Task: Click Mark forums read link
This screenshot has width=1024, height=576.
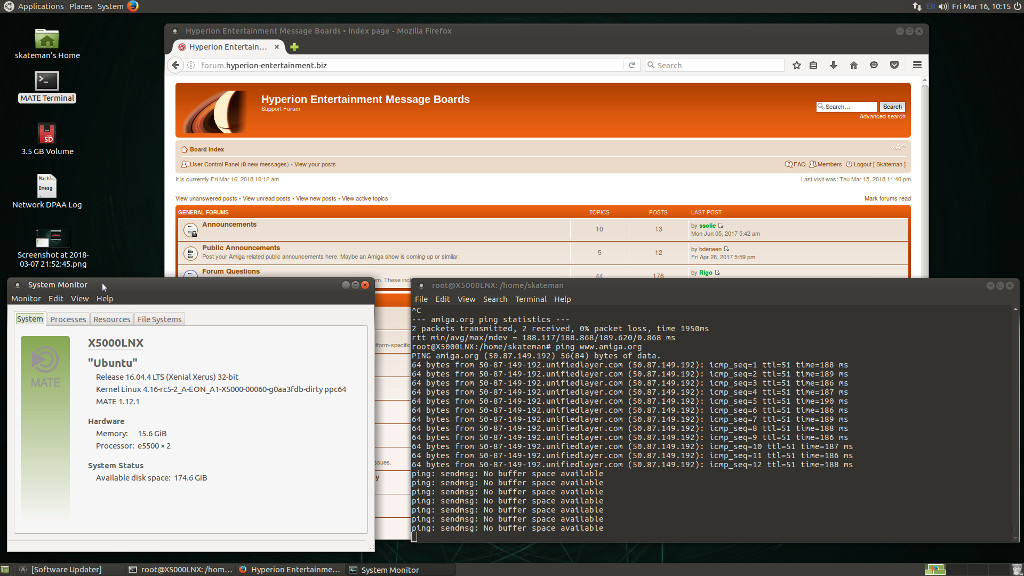Action: tap(888, 199)
